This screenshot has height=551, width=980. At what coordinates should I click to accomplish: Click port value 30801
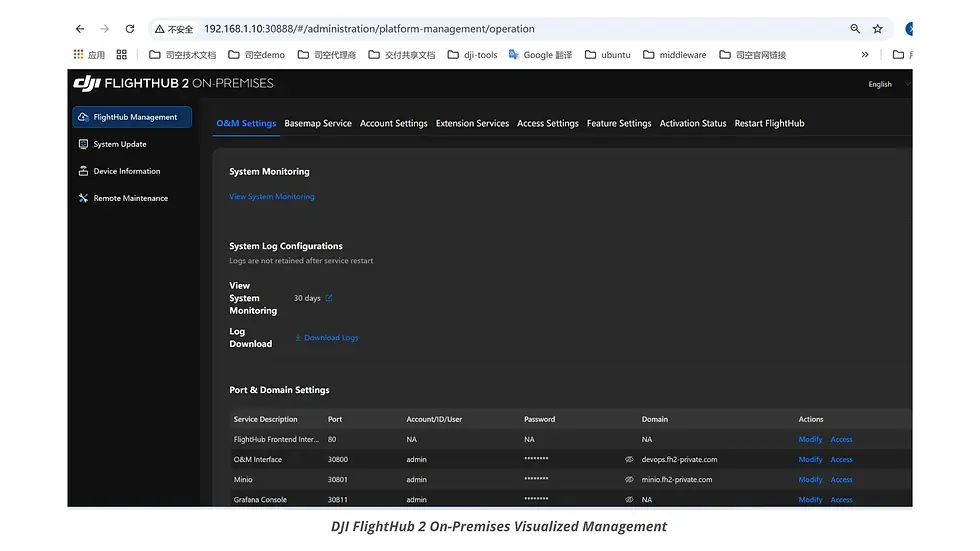pos(338,479)
